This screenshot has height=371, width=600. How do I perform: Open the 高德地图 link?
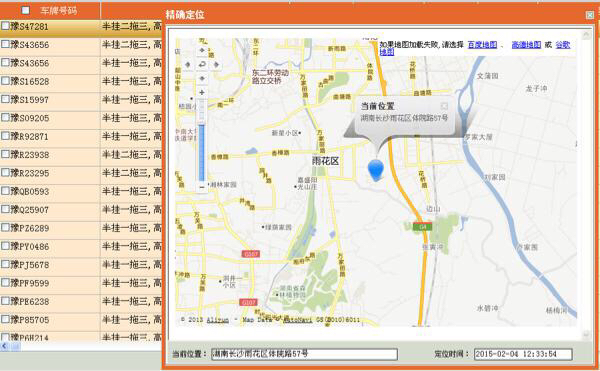click(x=526, y=45)
